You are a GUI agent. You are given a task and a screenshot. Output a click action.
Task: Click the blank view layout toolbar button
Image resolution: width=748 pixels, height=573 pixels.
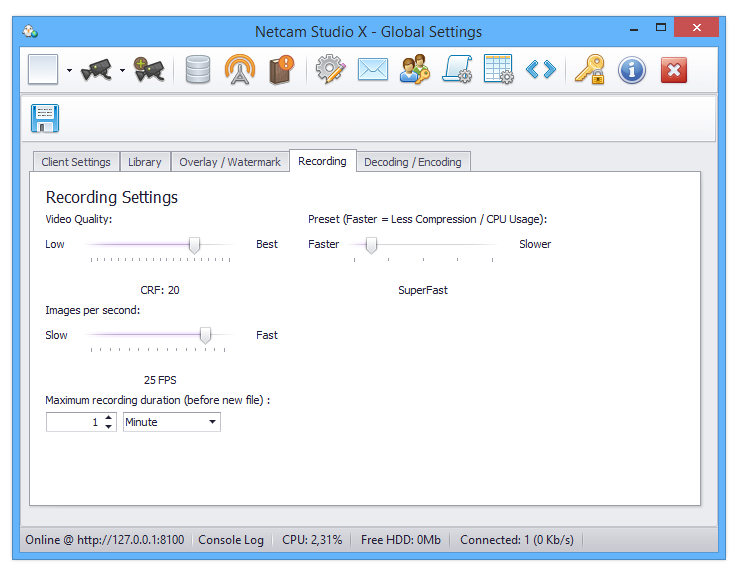coord(43,70)
